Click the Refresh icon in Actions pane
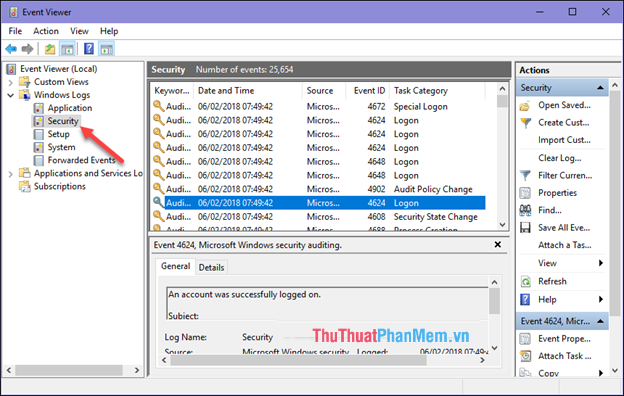 pos(525,281)
